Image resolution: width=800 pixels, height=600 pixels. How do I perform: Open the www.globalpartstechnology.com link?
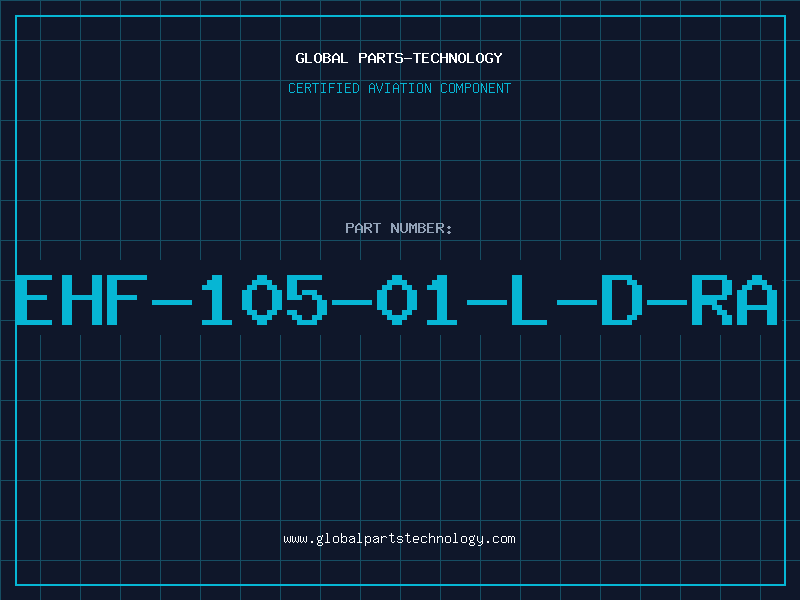coord(399,539)
